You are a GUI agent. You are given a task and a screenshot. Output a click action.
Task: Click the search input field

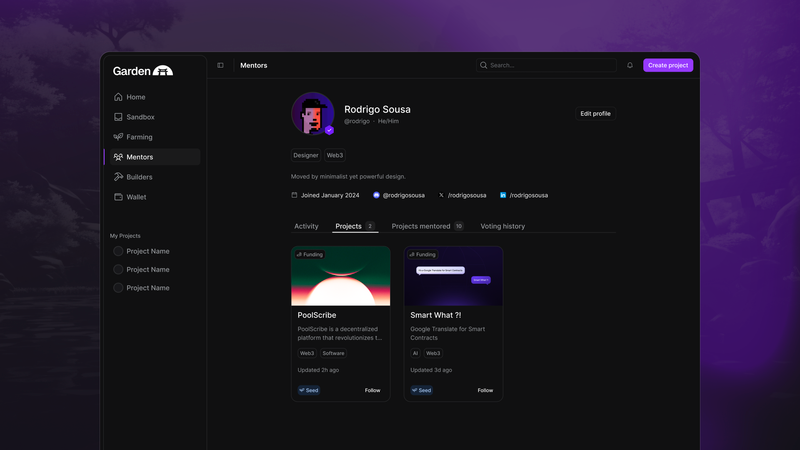546,65
